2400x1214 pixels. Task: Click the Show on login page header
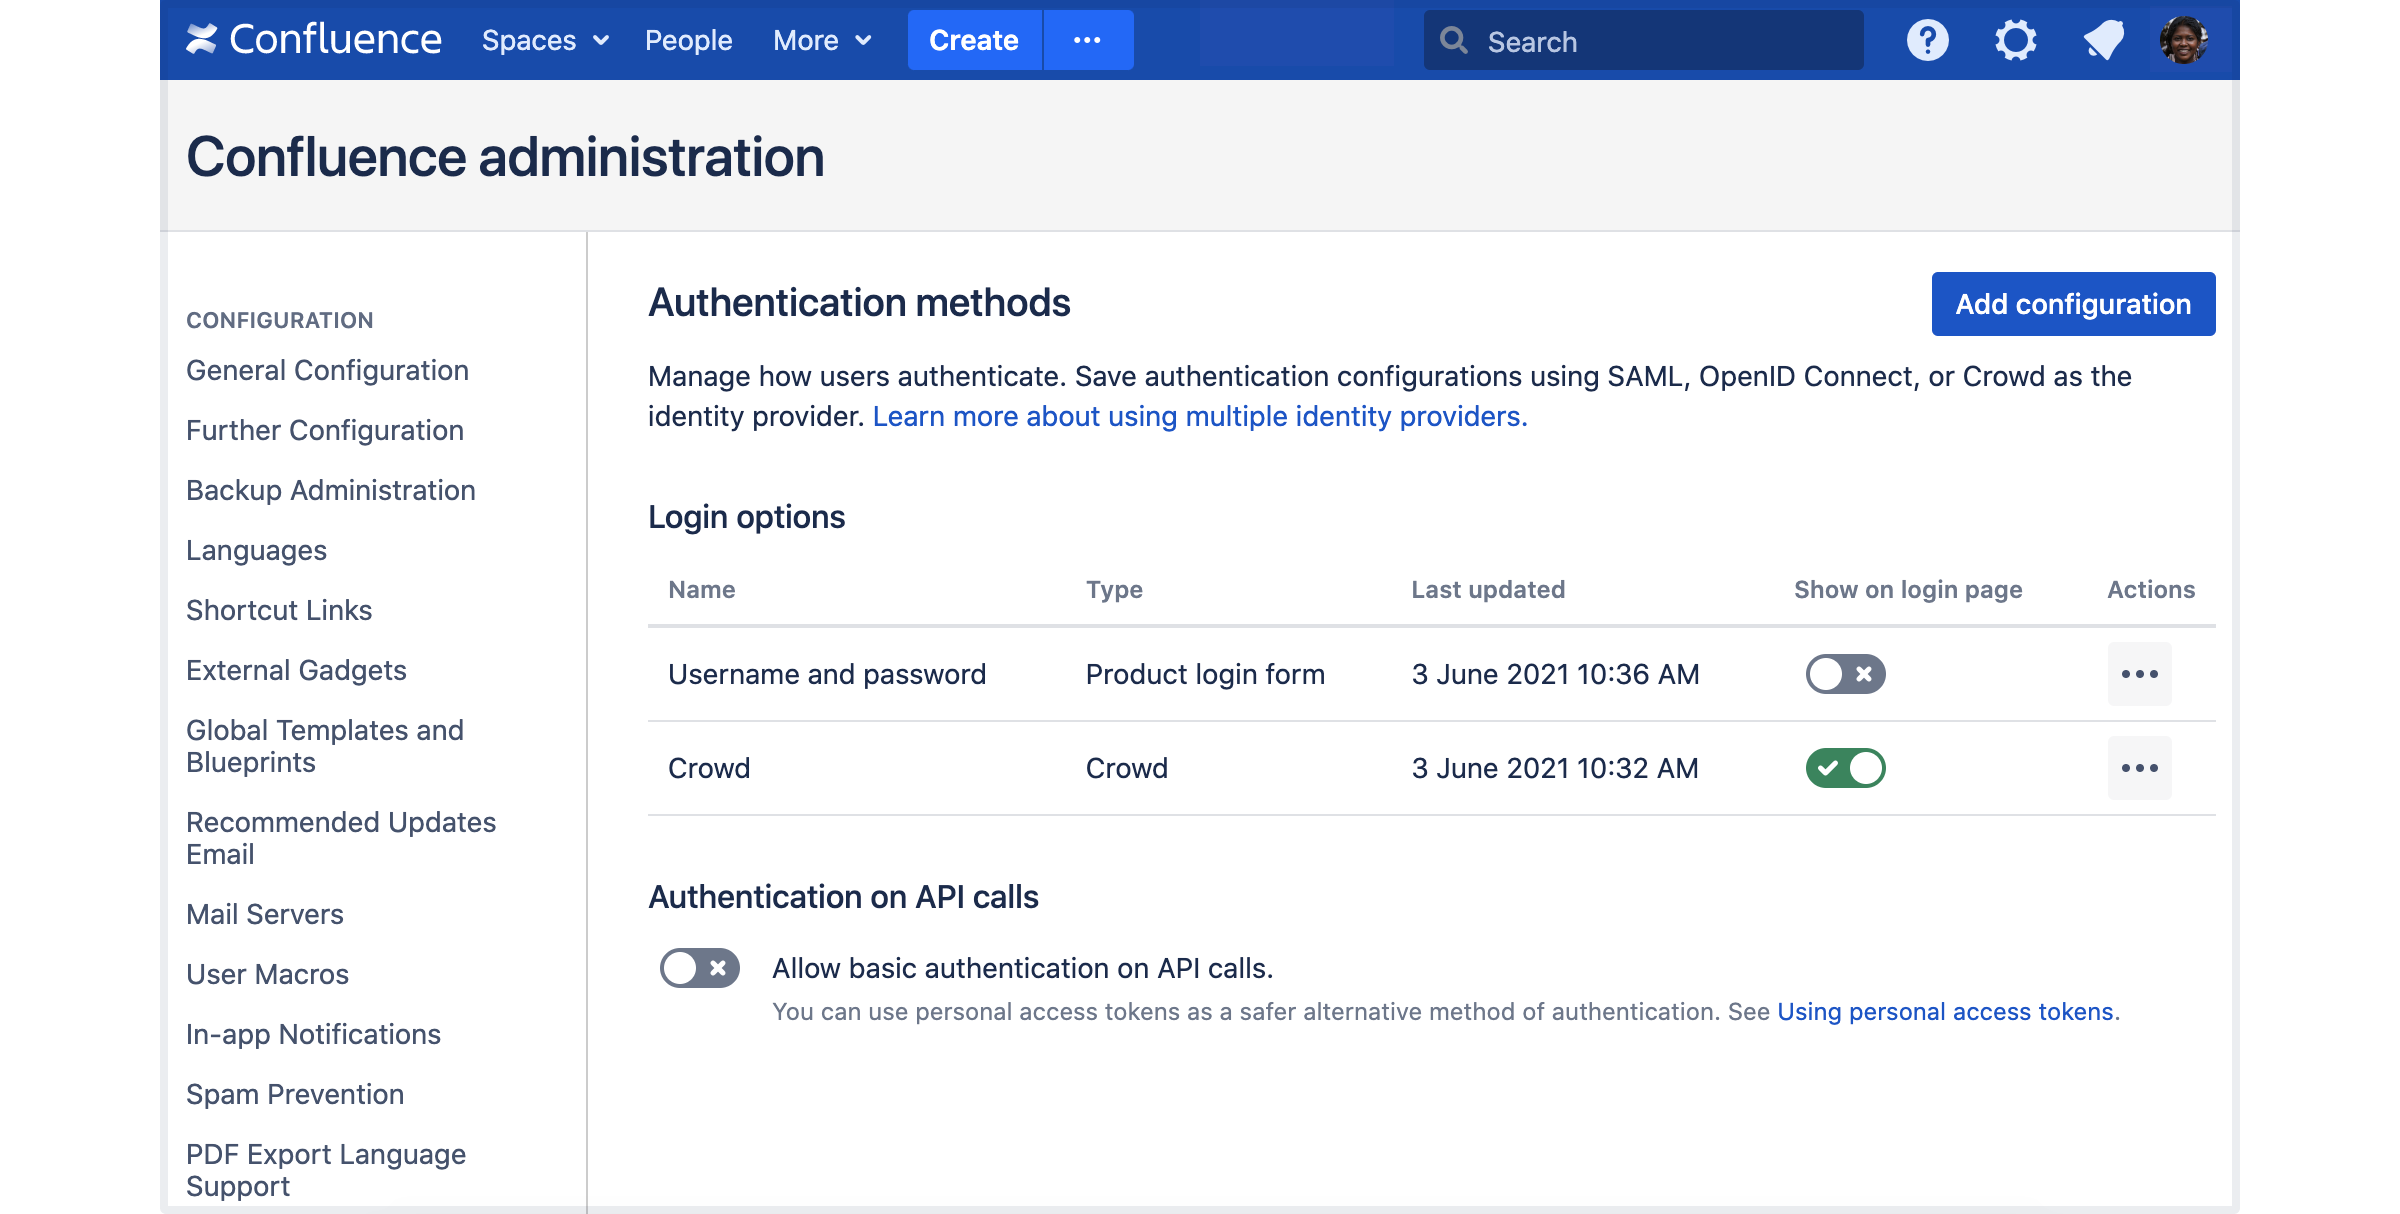tap(1908, 590)
